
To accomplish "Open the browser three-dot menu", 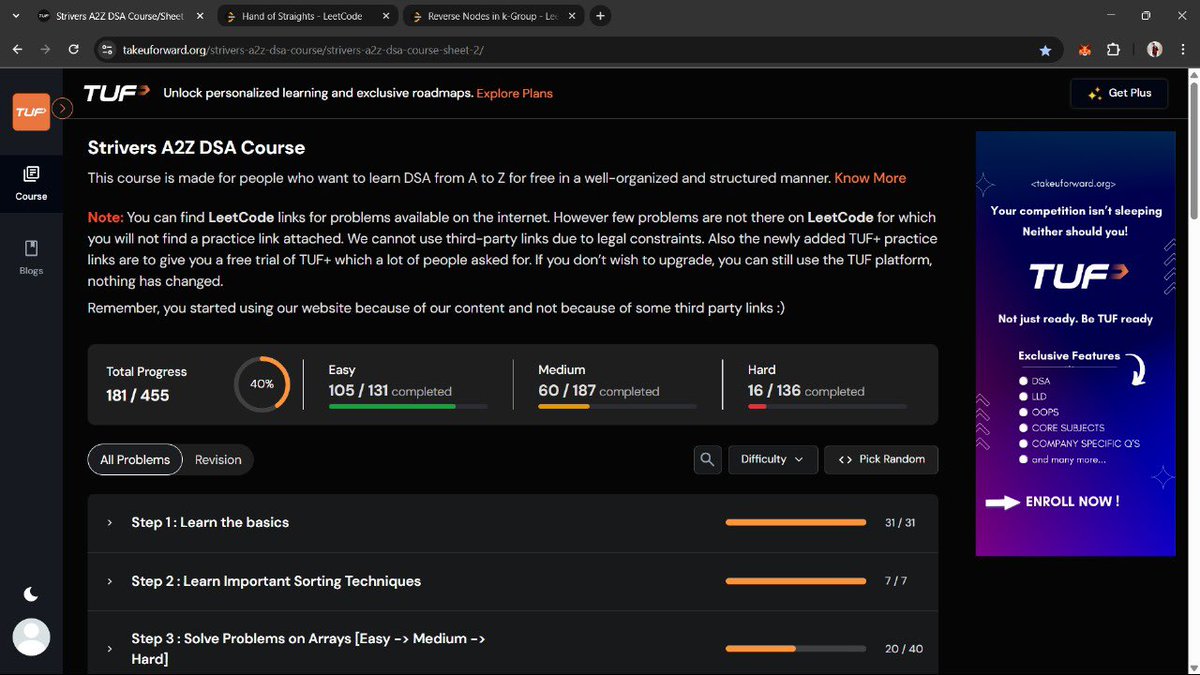I will click(1182, 49).
